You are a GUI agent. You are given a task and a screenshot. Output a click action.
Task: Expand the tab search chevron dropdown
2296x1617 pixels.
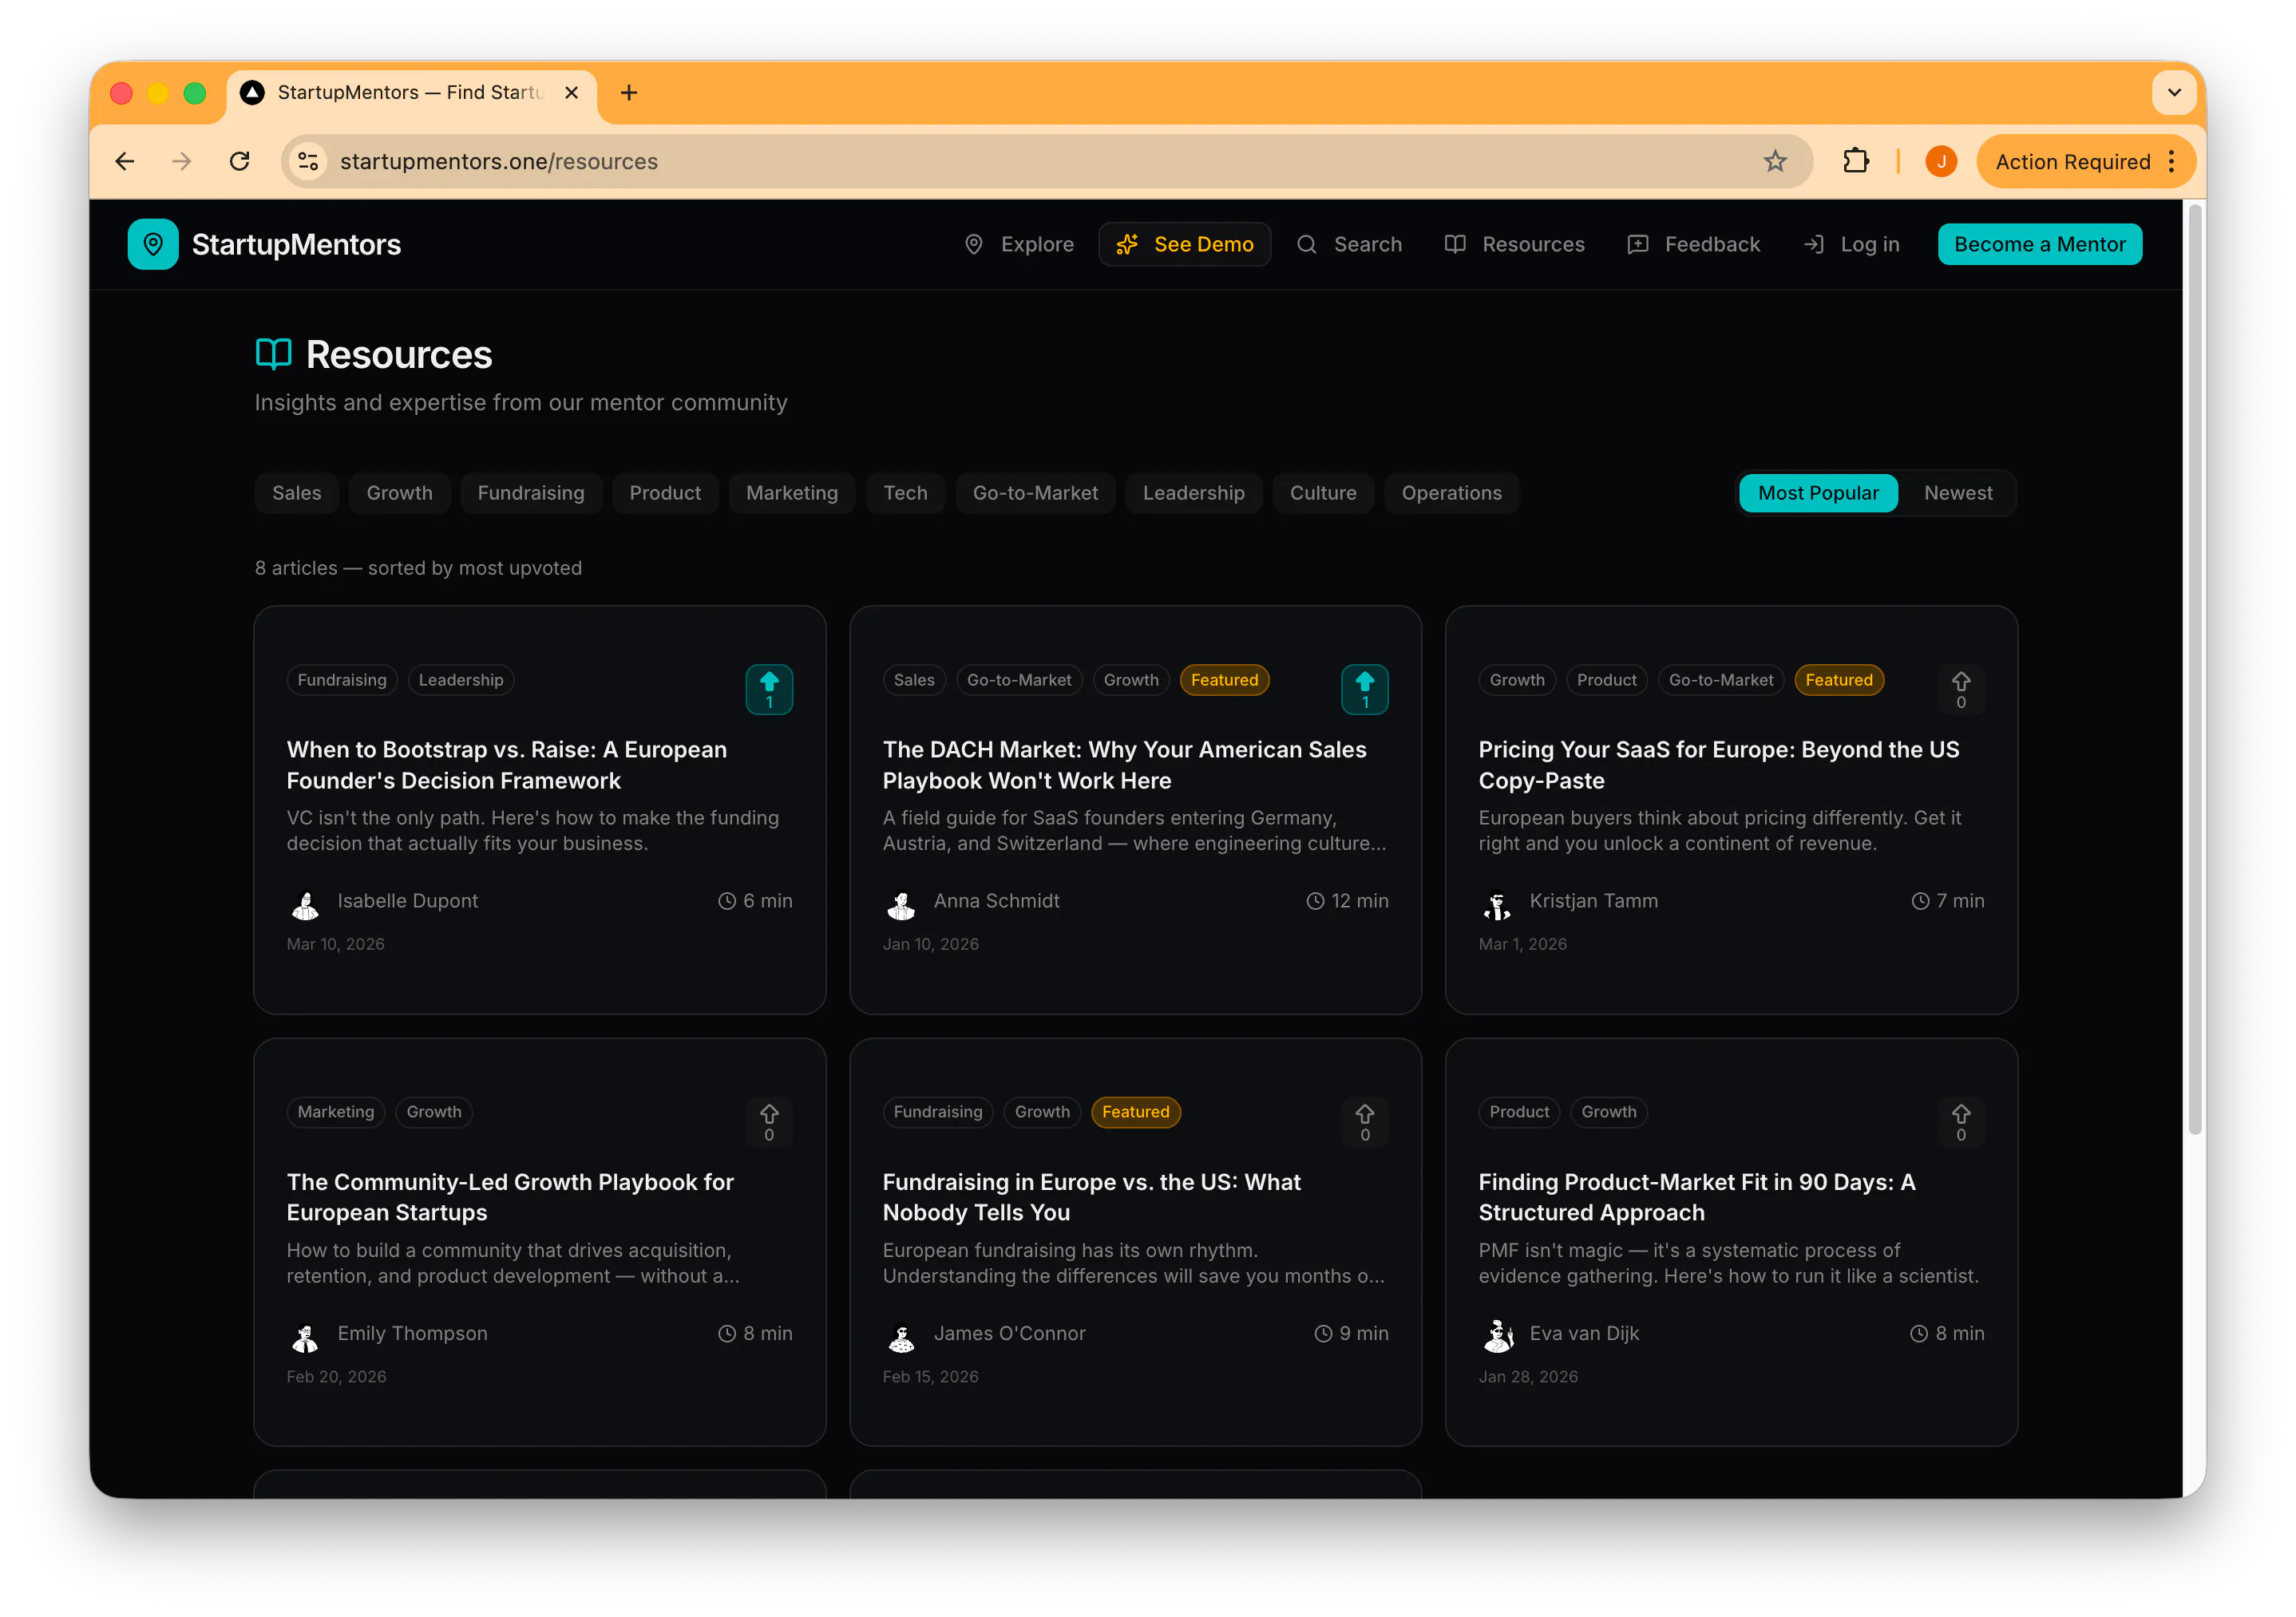tap(2174, 93)
